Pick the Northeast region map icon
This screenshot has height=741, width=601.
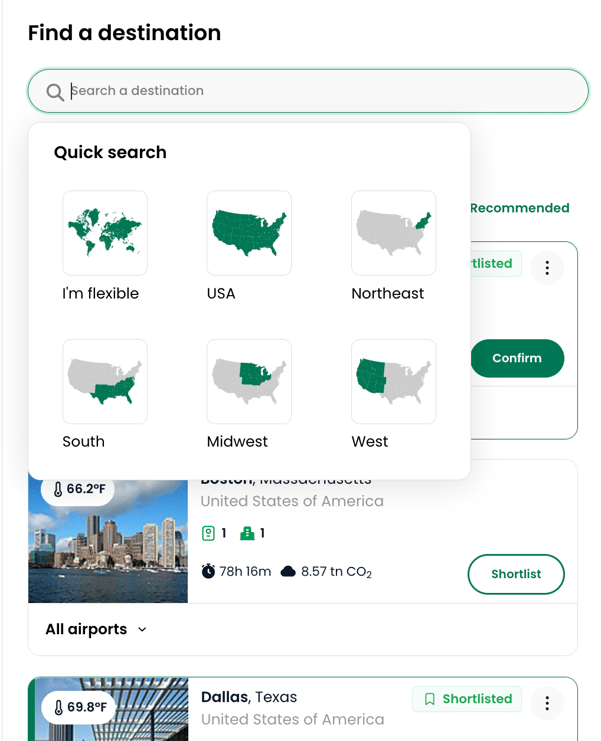point(394,233)
